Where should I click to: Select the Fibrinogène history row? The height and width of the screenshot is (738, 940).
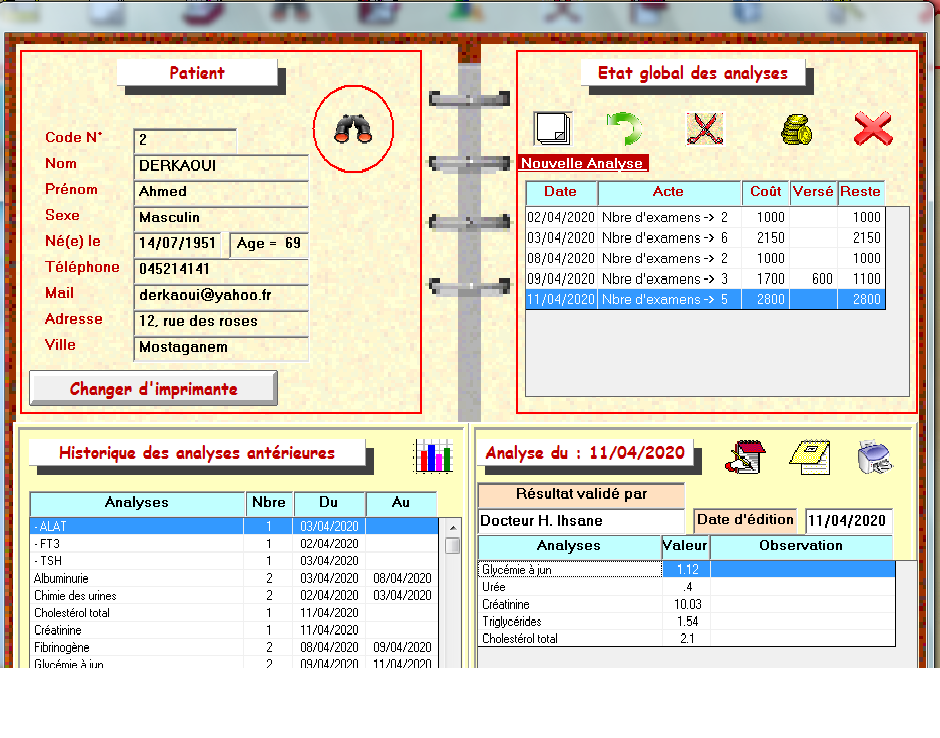(x=234, y=647)
